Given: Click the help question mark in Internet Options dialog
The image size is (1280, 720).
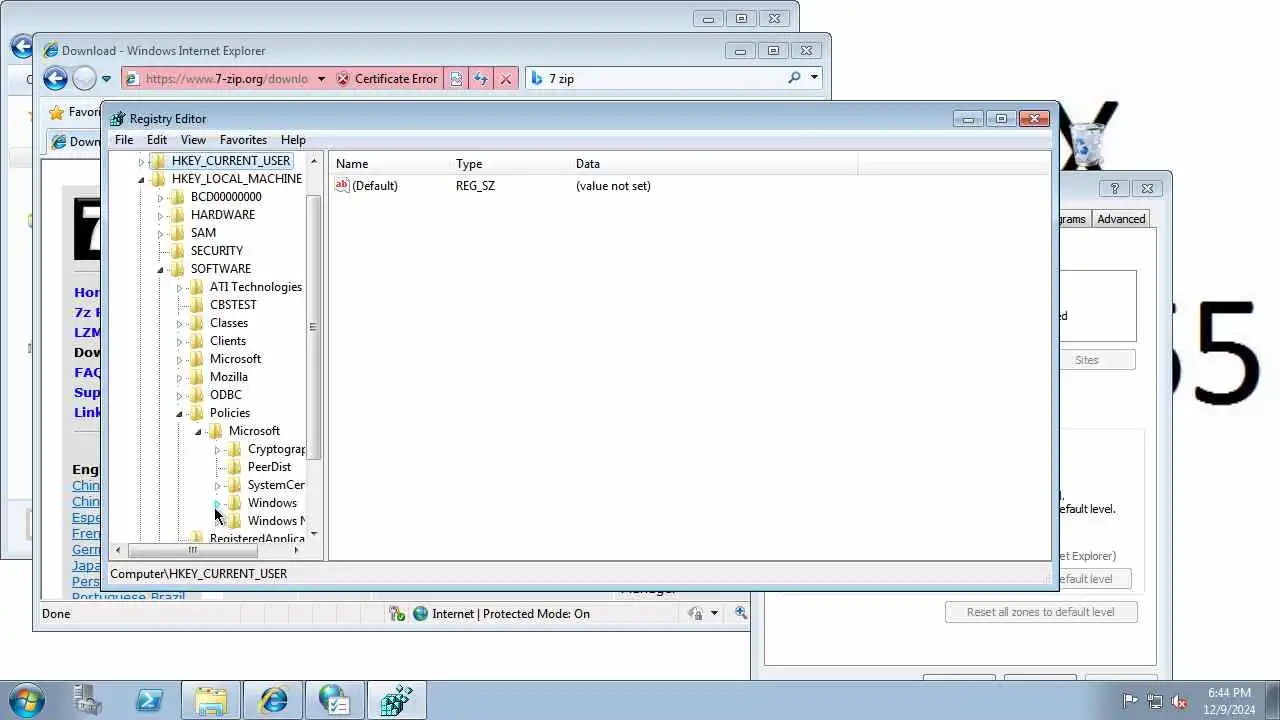Looking at the screenshot, I should point(1114,188).
